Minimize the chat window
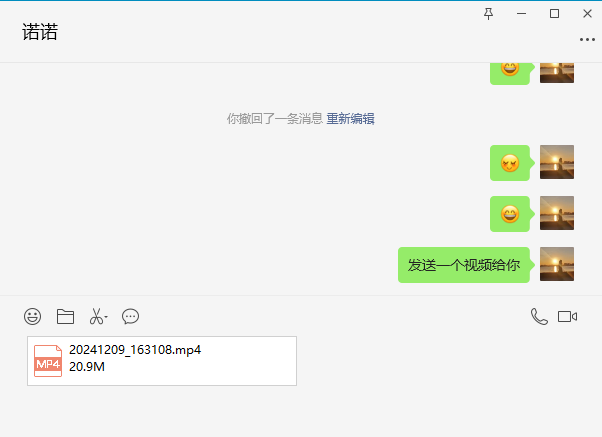The image size is (602, 437). click(x=521, y=13)
